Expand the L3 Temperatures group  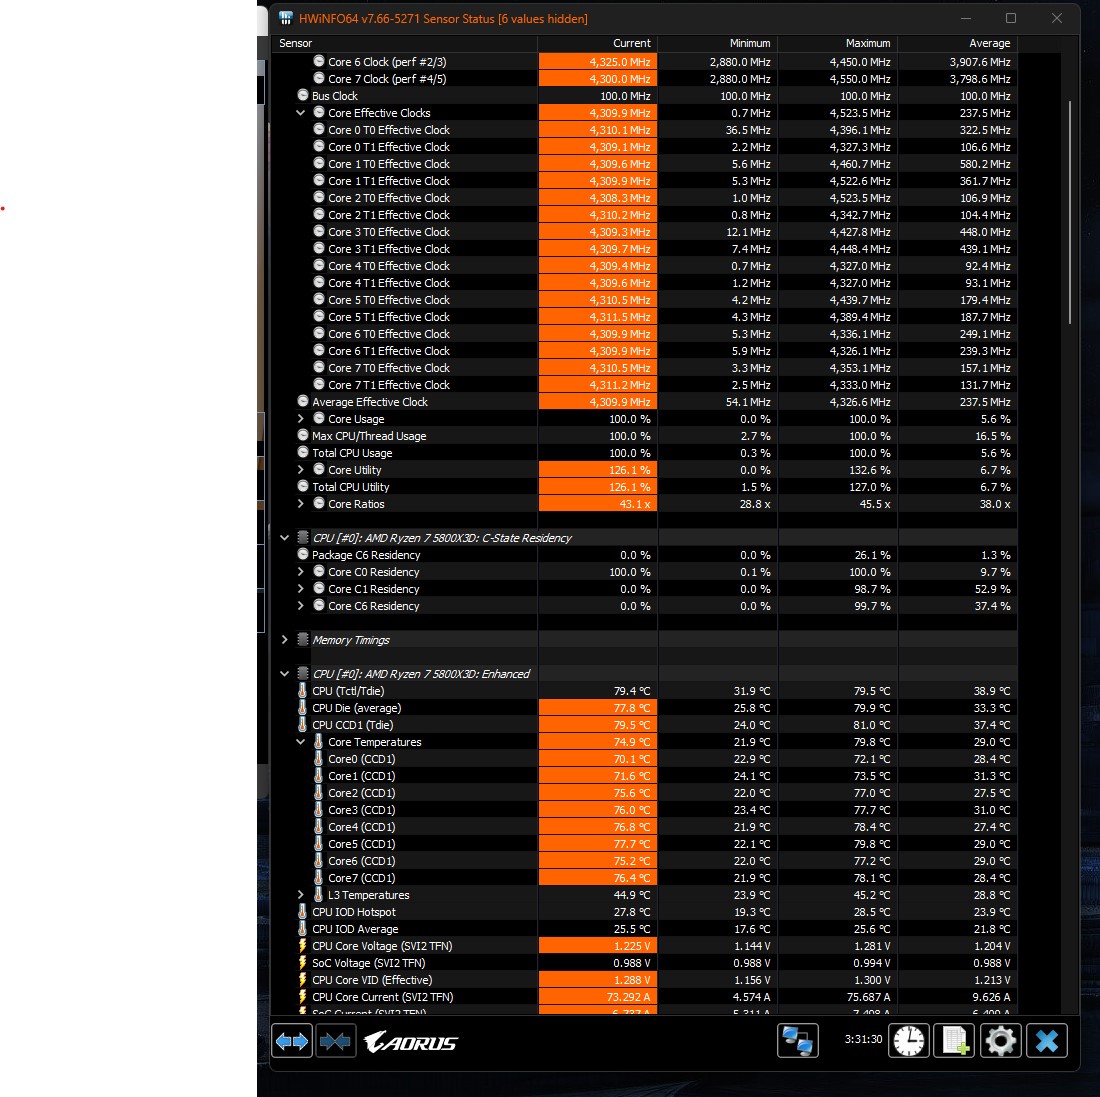coord(301,895)
